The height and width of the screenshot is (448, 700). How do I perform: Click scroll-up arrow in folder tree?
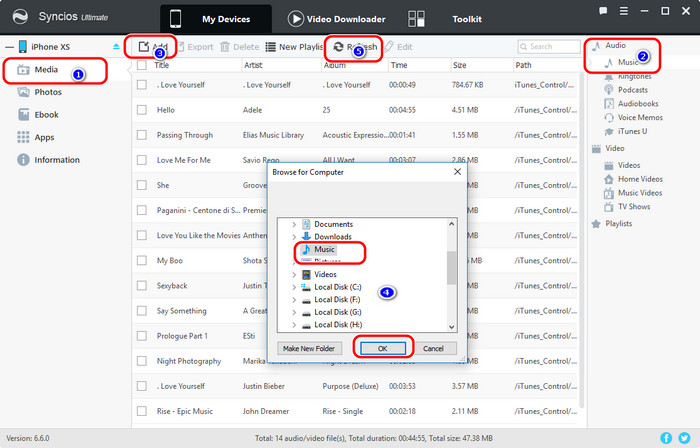point(451,224)
